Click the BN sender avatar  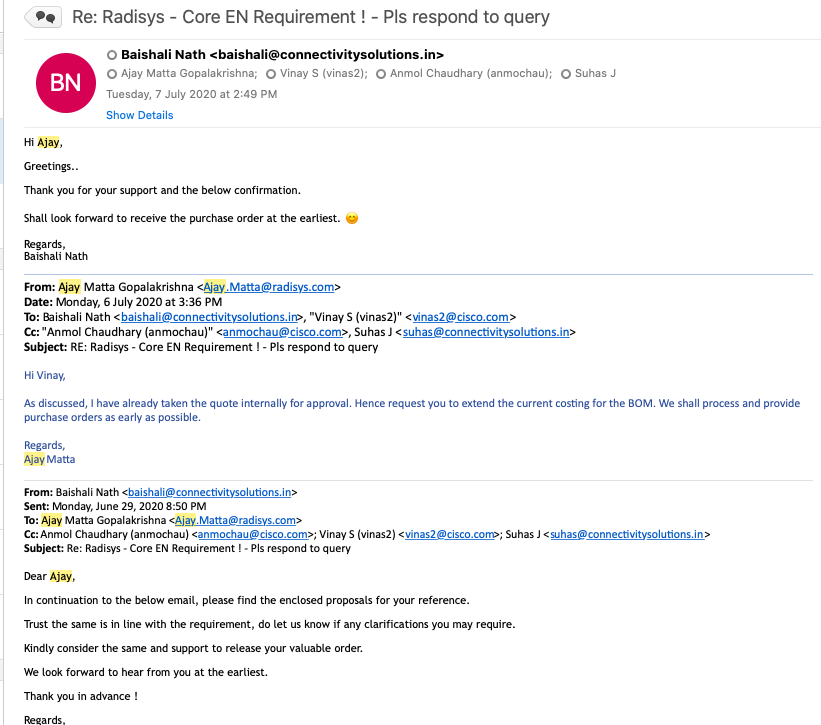pos(65,83)
